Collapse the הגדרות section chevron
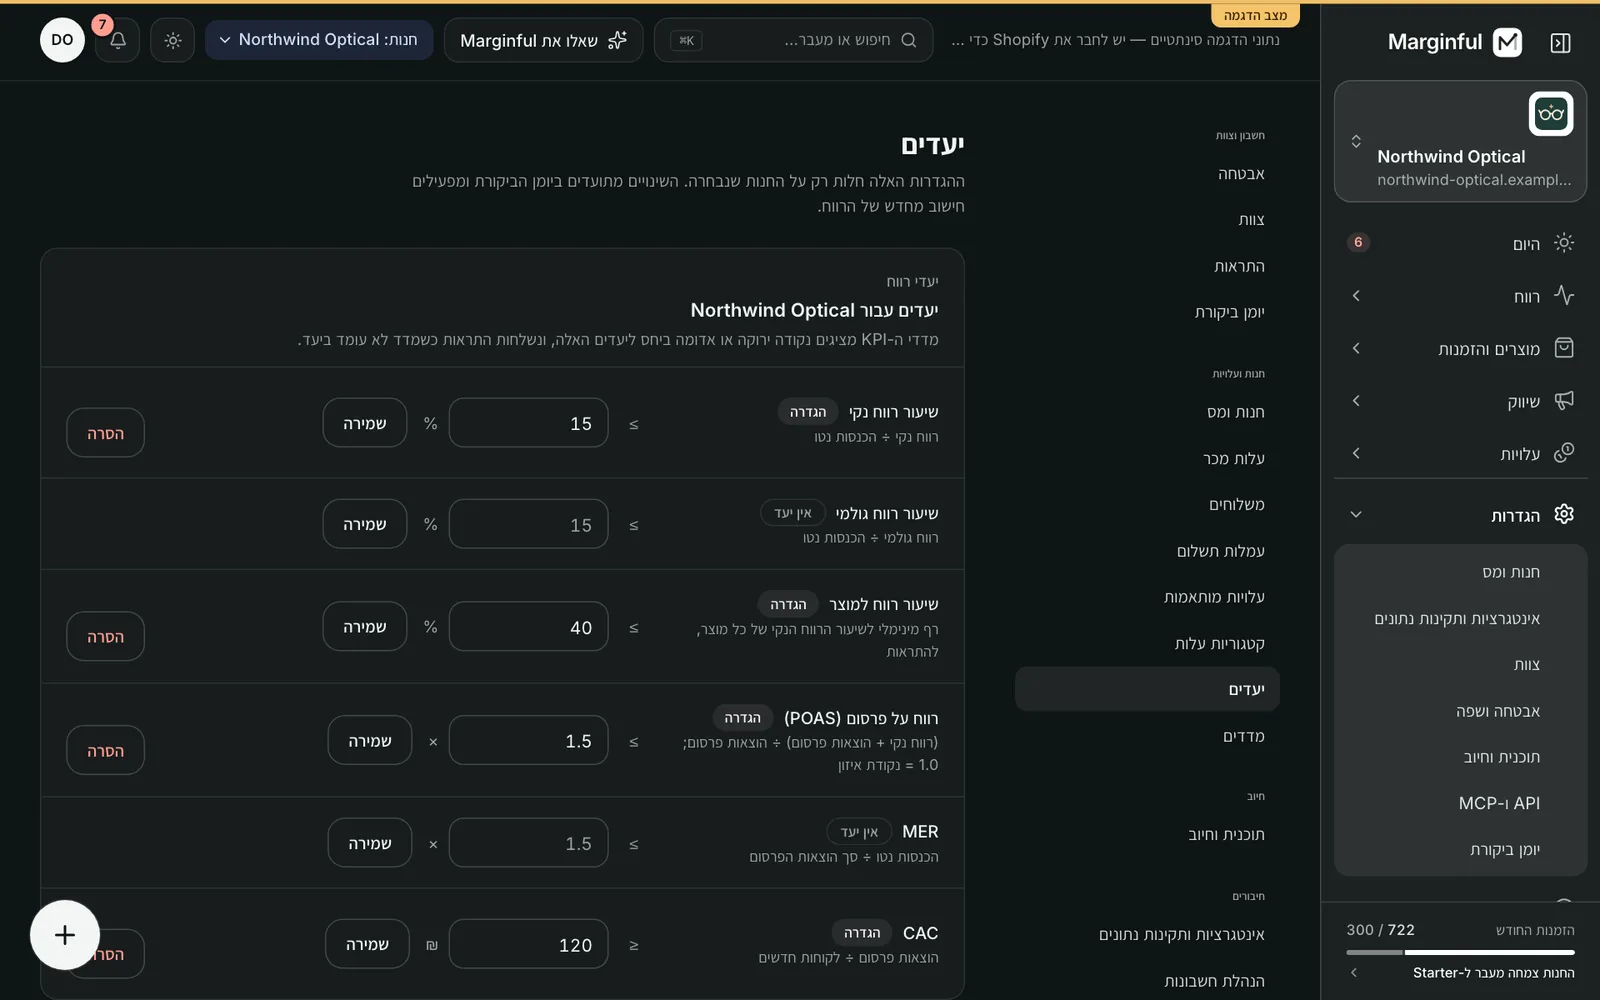Screen dimensions: 1600x1000 pyautogui.click(x=1356, y=515)
